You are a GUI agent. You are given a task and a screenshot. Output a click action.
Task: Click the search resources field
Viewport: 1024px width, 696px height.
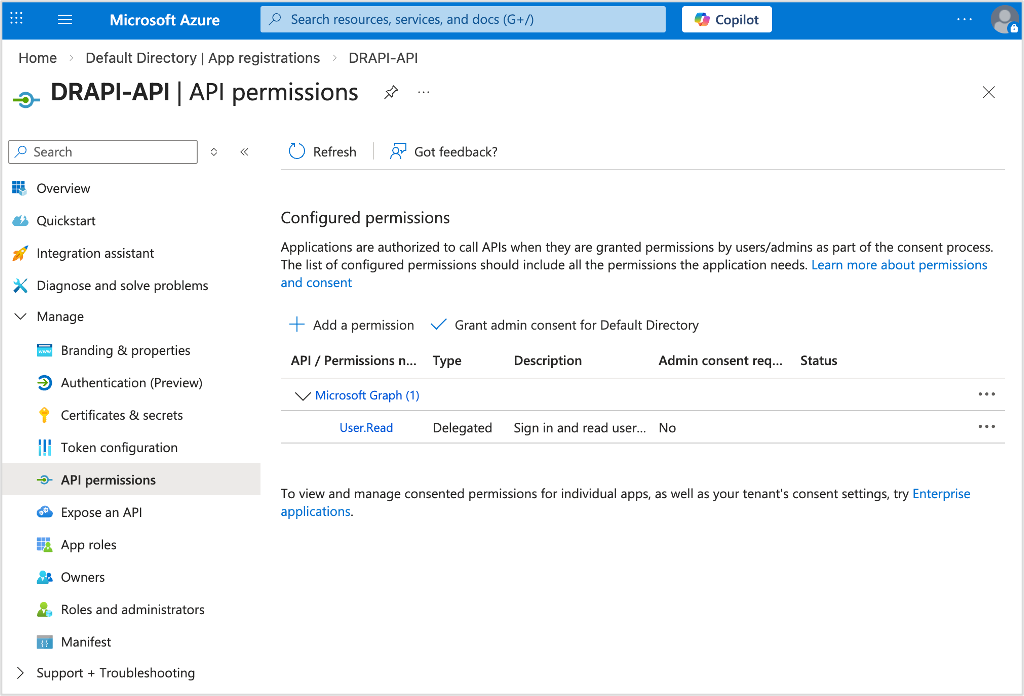click(462, 19)
